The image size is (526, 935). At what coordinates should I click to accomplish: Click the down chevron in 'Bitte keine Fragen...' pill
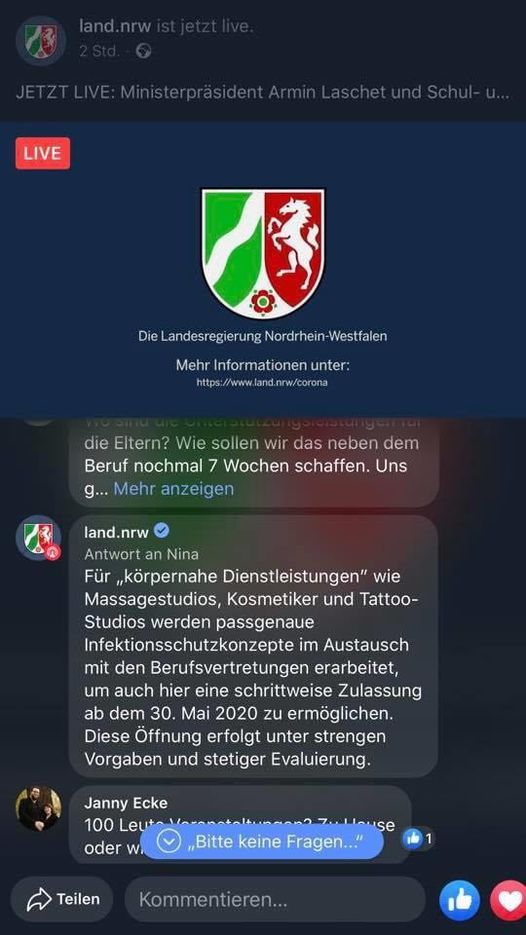tap(169, 841)
